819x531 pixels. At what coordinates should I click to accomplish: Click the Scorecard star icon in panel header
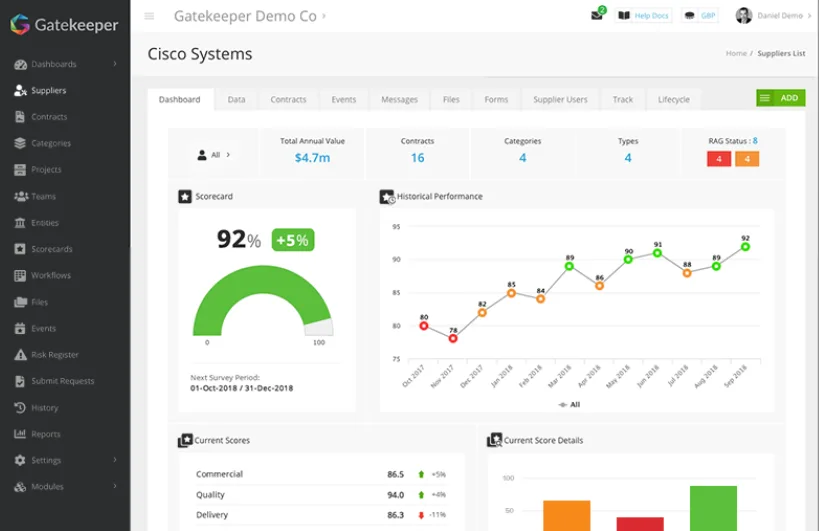(185, 197)
